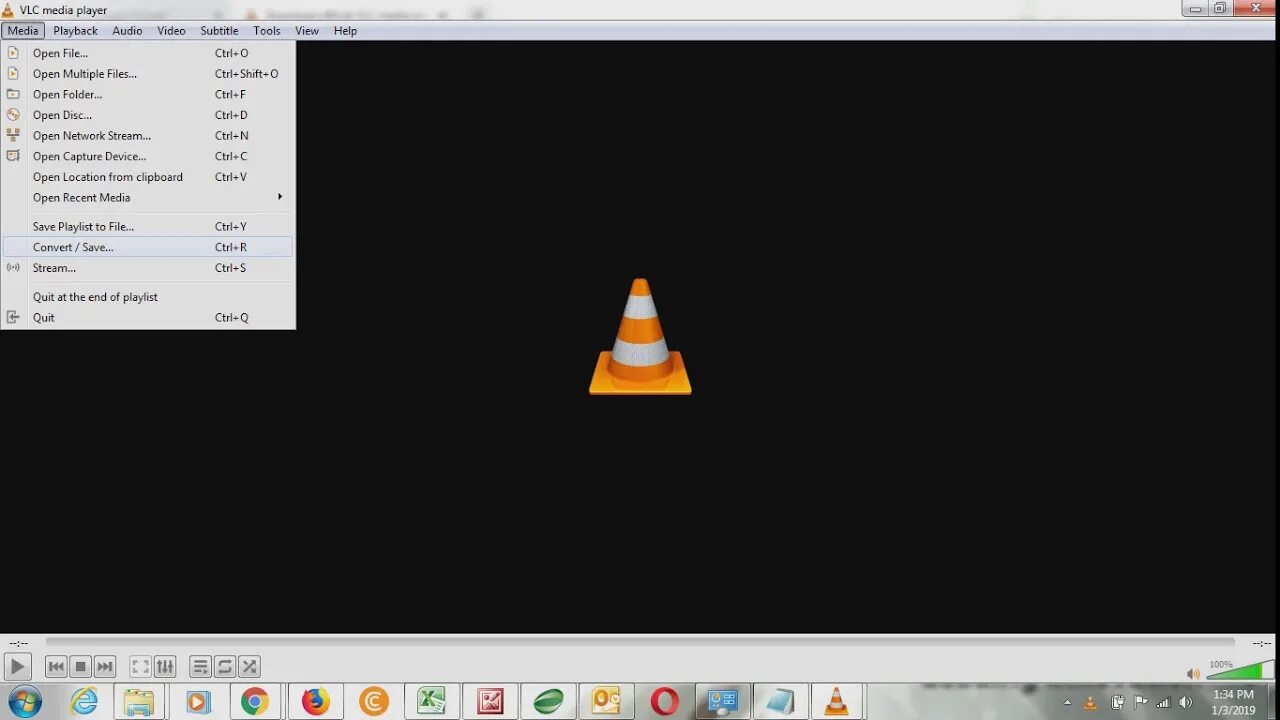Open system volume tray icon

(x=1186, y=702)
